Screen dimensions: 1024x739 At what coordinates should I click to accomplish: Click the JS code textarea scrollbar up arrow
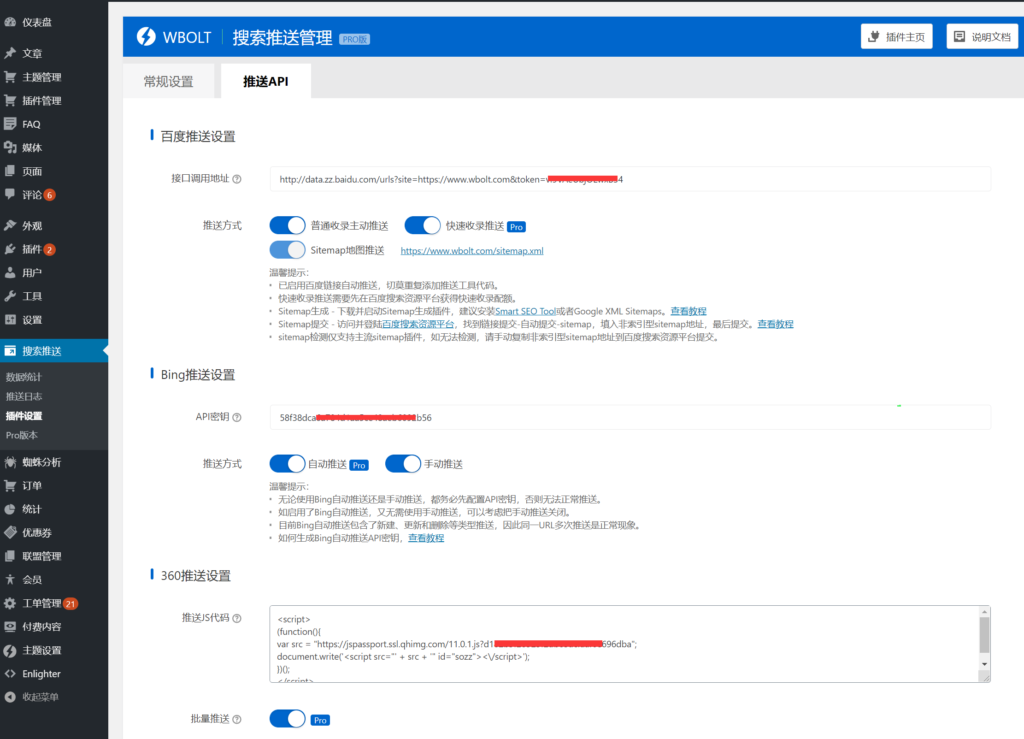pos(984,612)
